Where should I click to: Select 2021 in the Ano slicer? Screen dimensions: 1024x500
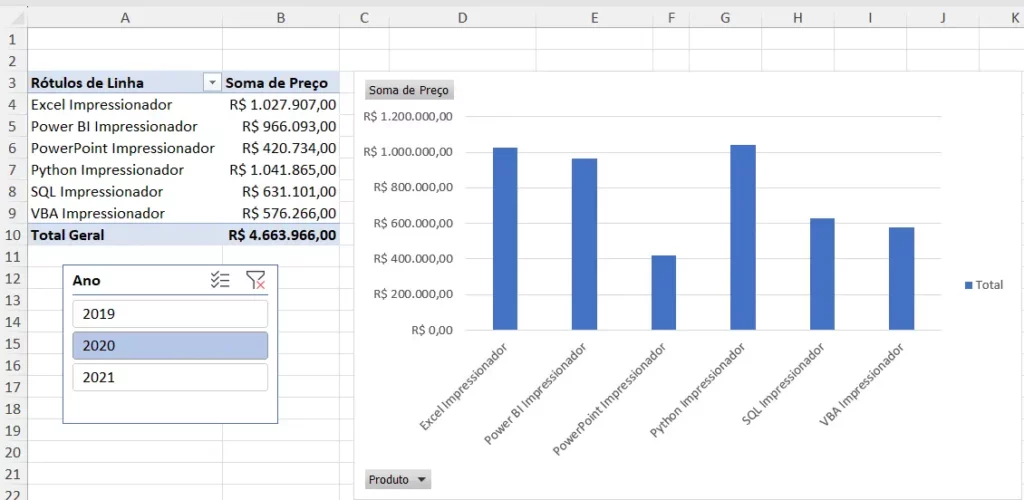(x=170, y=377)
